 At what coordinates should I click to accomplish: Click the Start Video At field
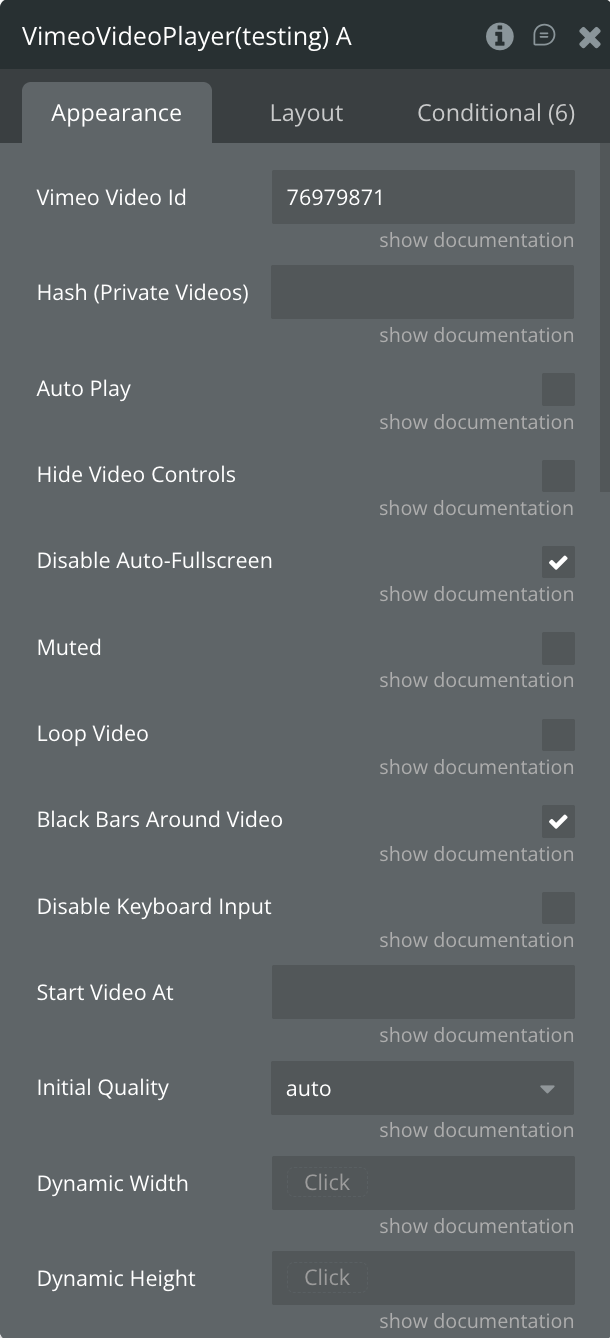tap(422, 992)
